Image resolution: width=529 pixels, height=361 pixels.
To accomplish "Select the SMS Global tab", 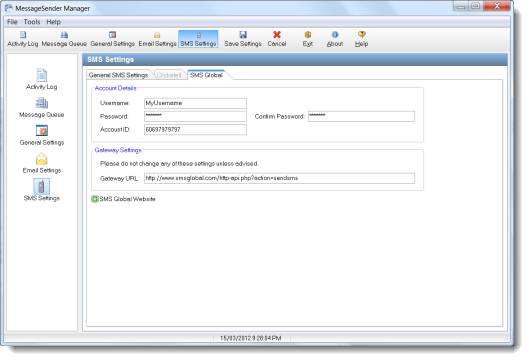I will (x=206, y=75).
